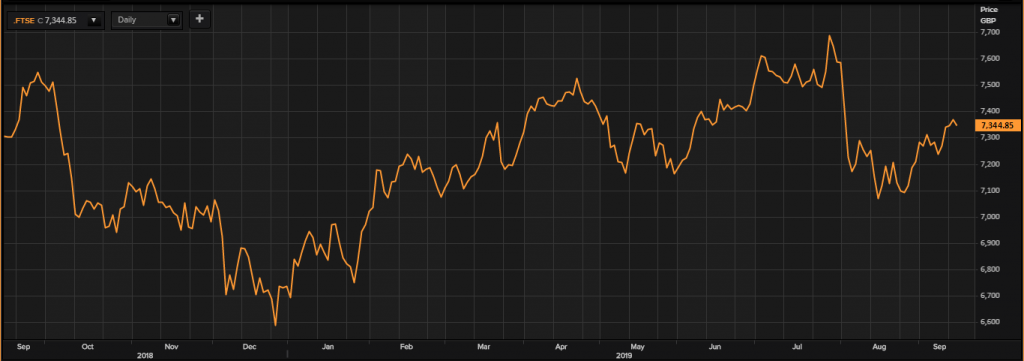The width and height of the screenshot is (1024, 361).
Task: Click the 6,700 price axis label
Action: click(x=991, y=296)
